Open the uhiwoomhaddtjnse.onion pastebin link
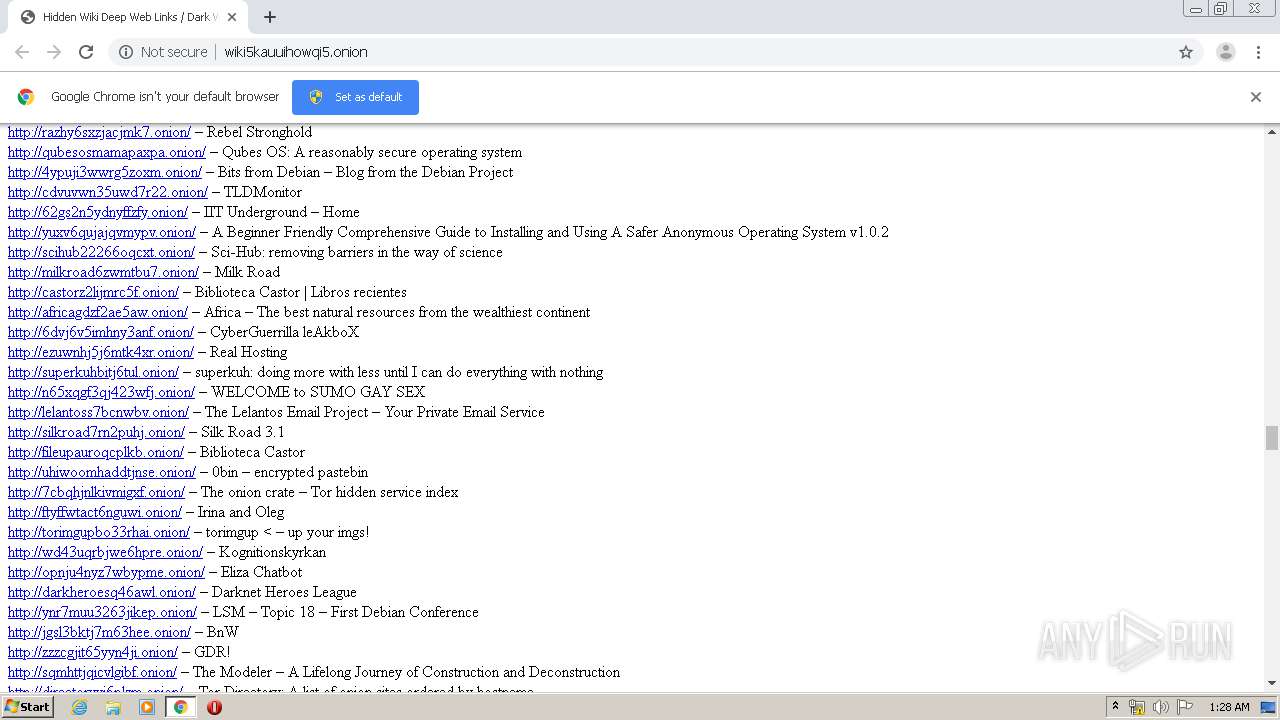This screenshot has height=720, width=1280. [x=102, y=472]
